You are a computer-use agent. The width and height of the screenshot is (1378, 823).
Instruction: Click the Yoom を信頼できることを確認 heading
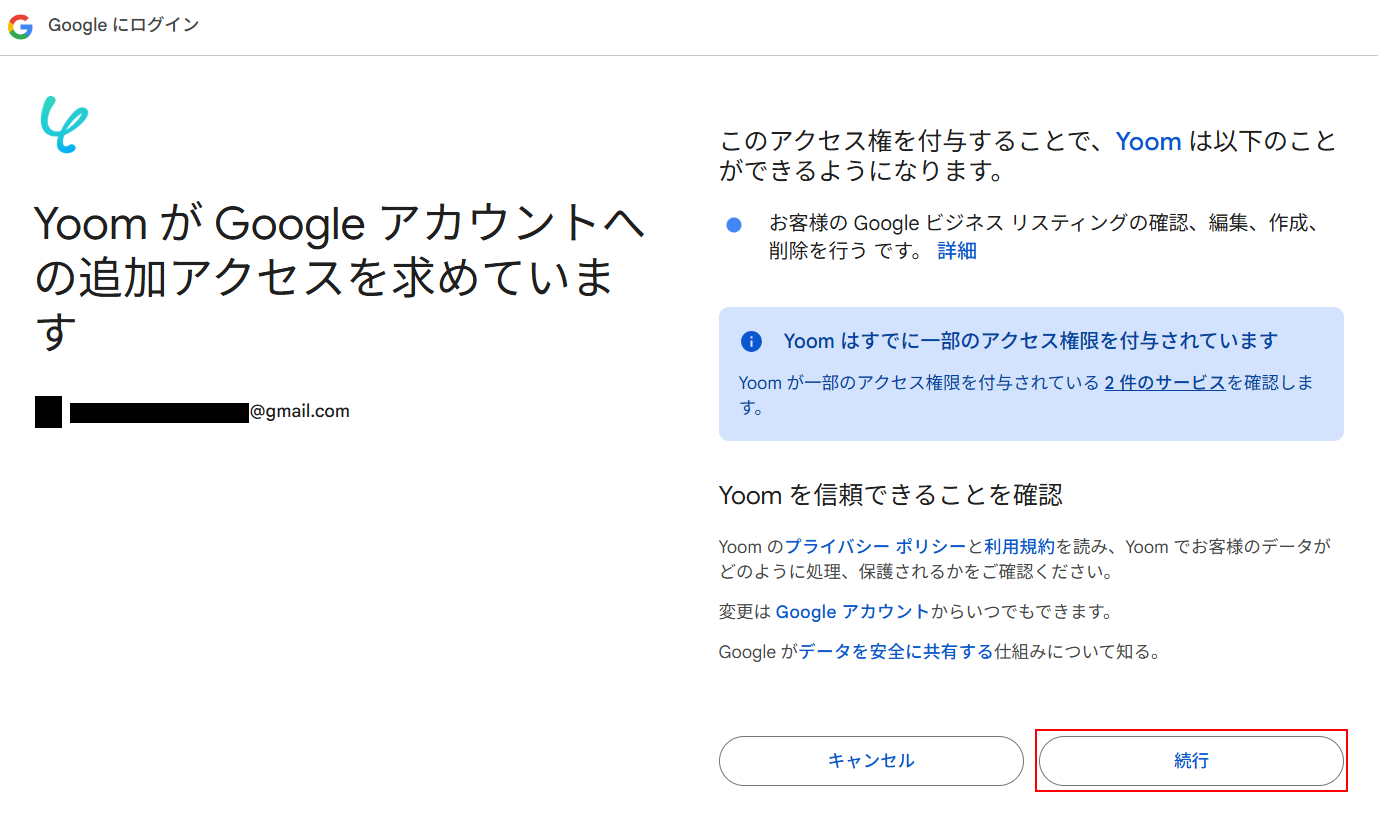tap(890, 494)
